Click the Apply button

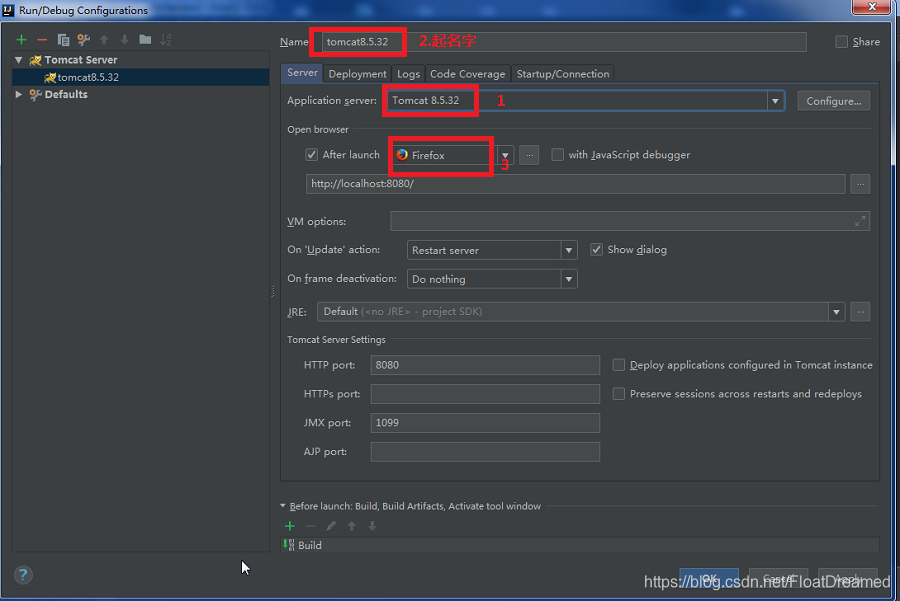pos(848,579)
